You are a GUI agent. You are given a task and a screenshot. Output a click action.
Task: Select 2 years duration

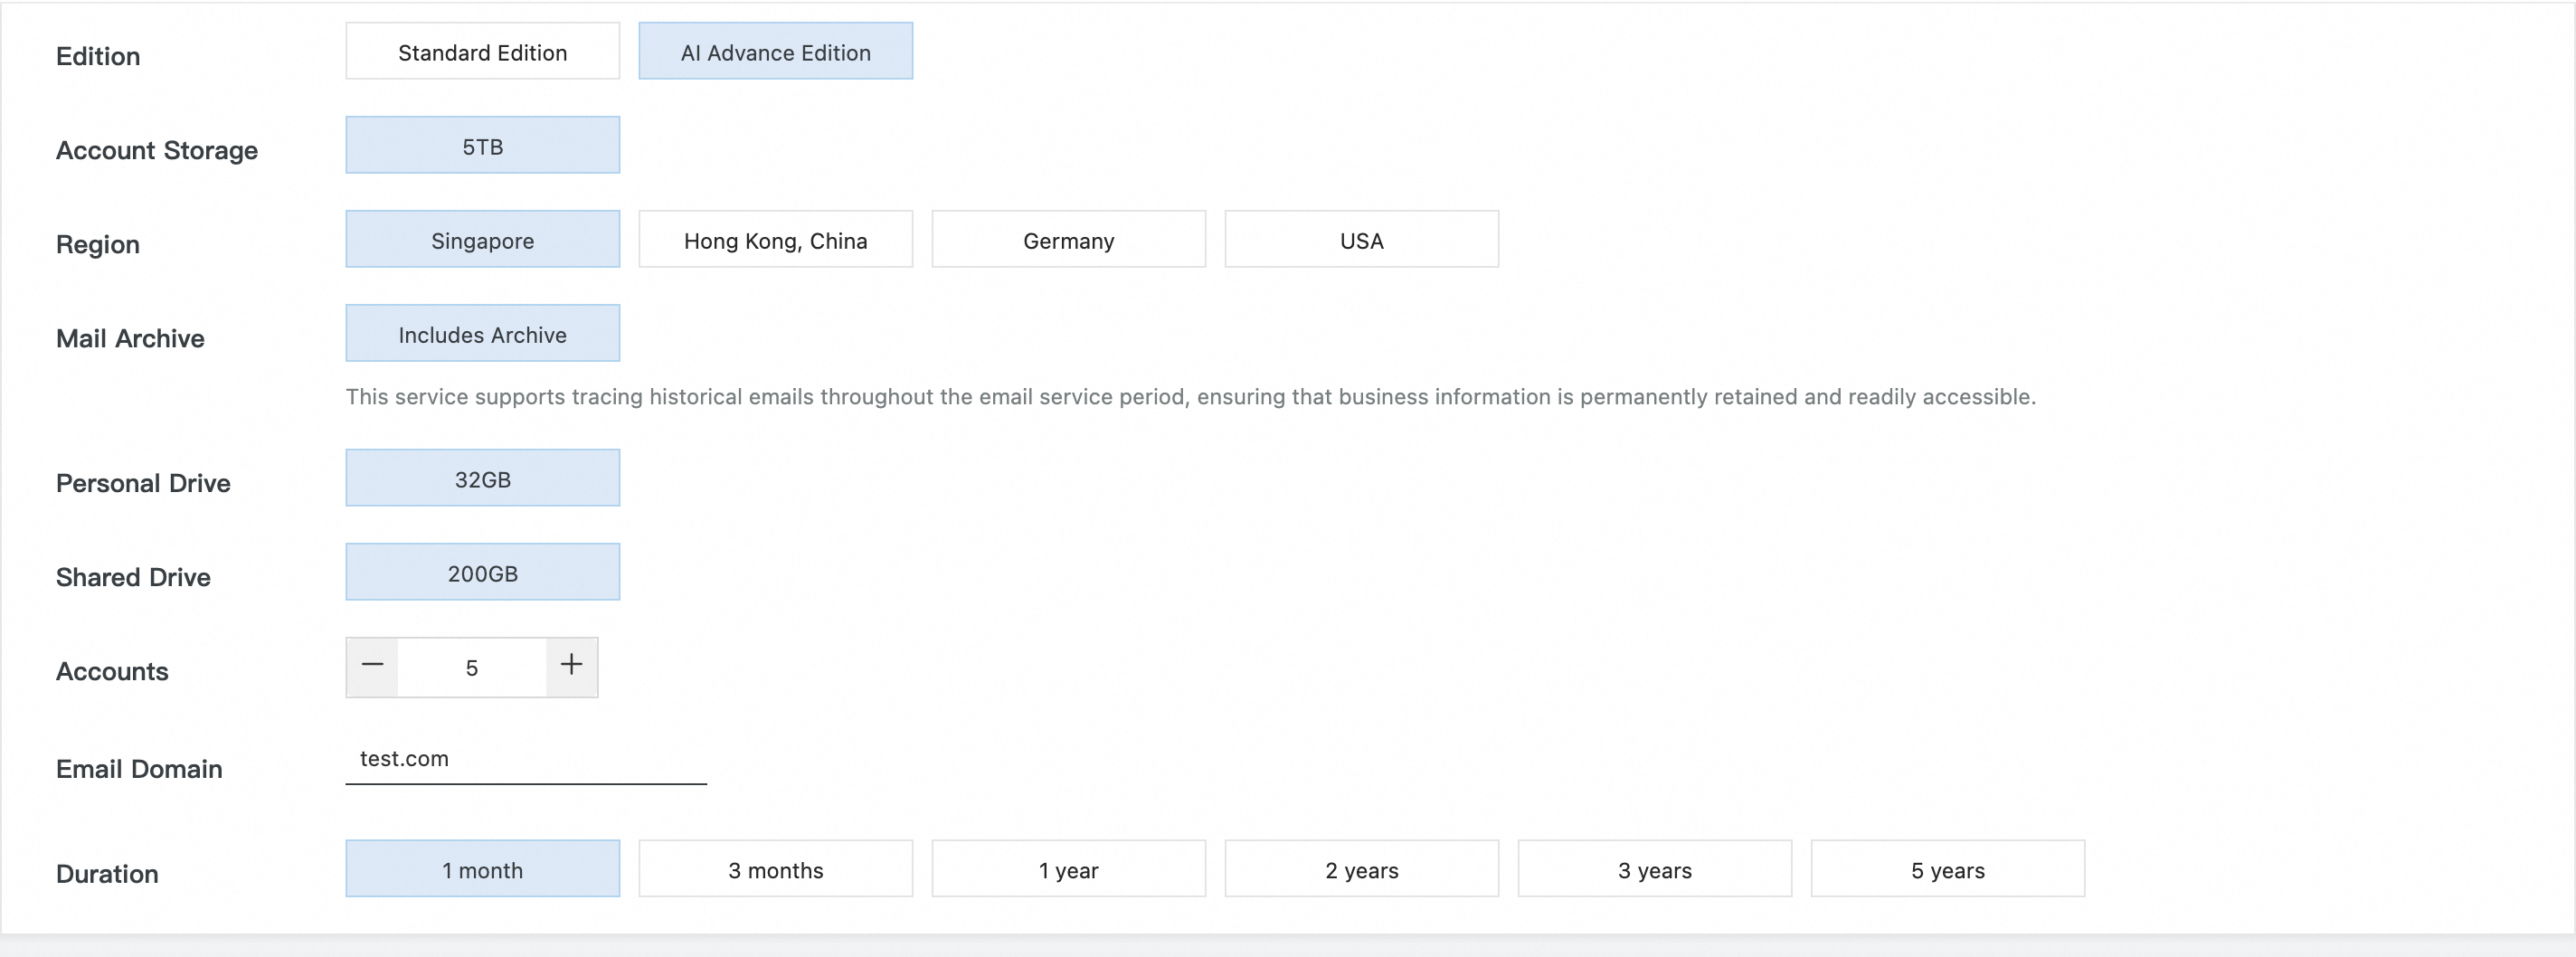pyautogui.click(x=1361, y=869)
